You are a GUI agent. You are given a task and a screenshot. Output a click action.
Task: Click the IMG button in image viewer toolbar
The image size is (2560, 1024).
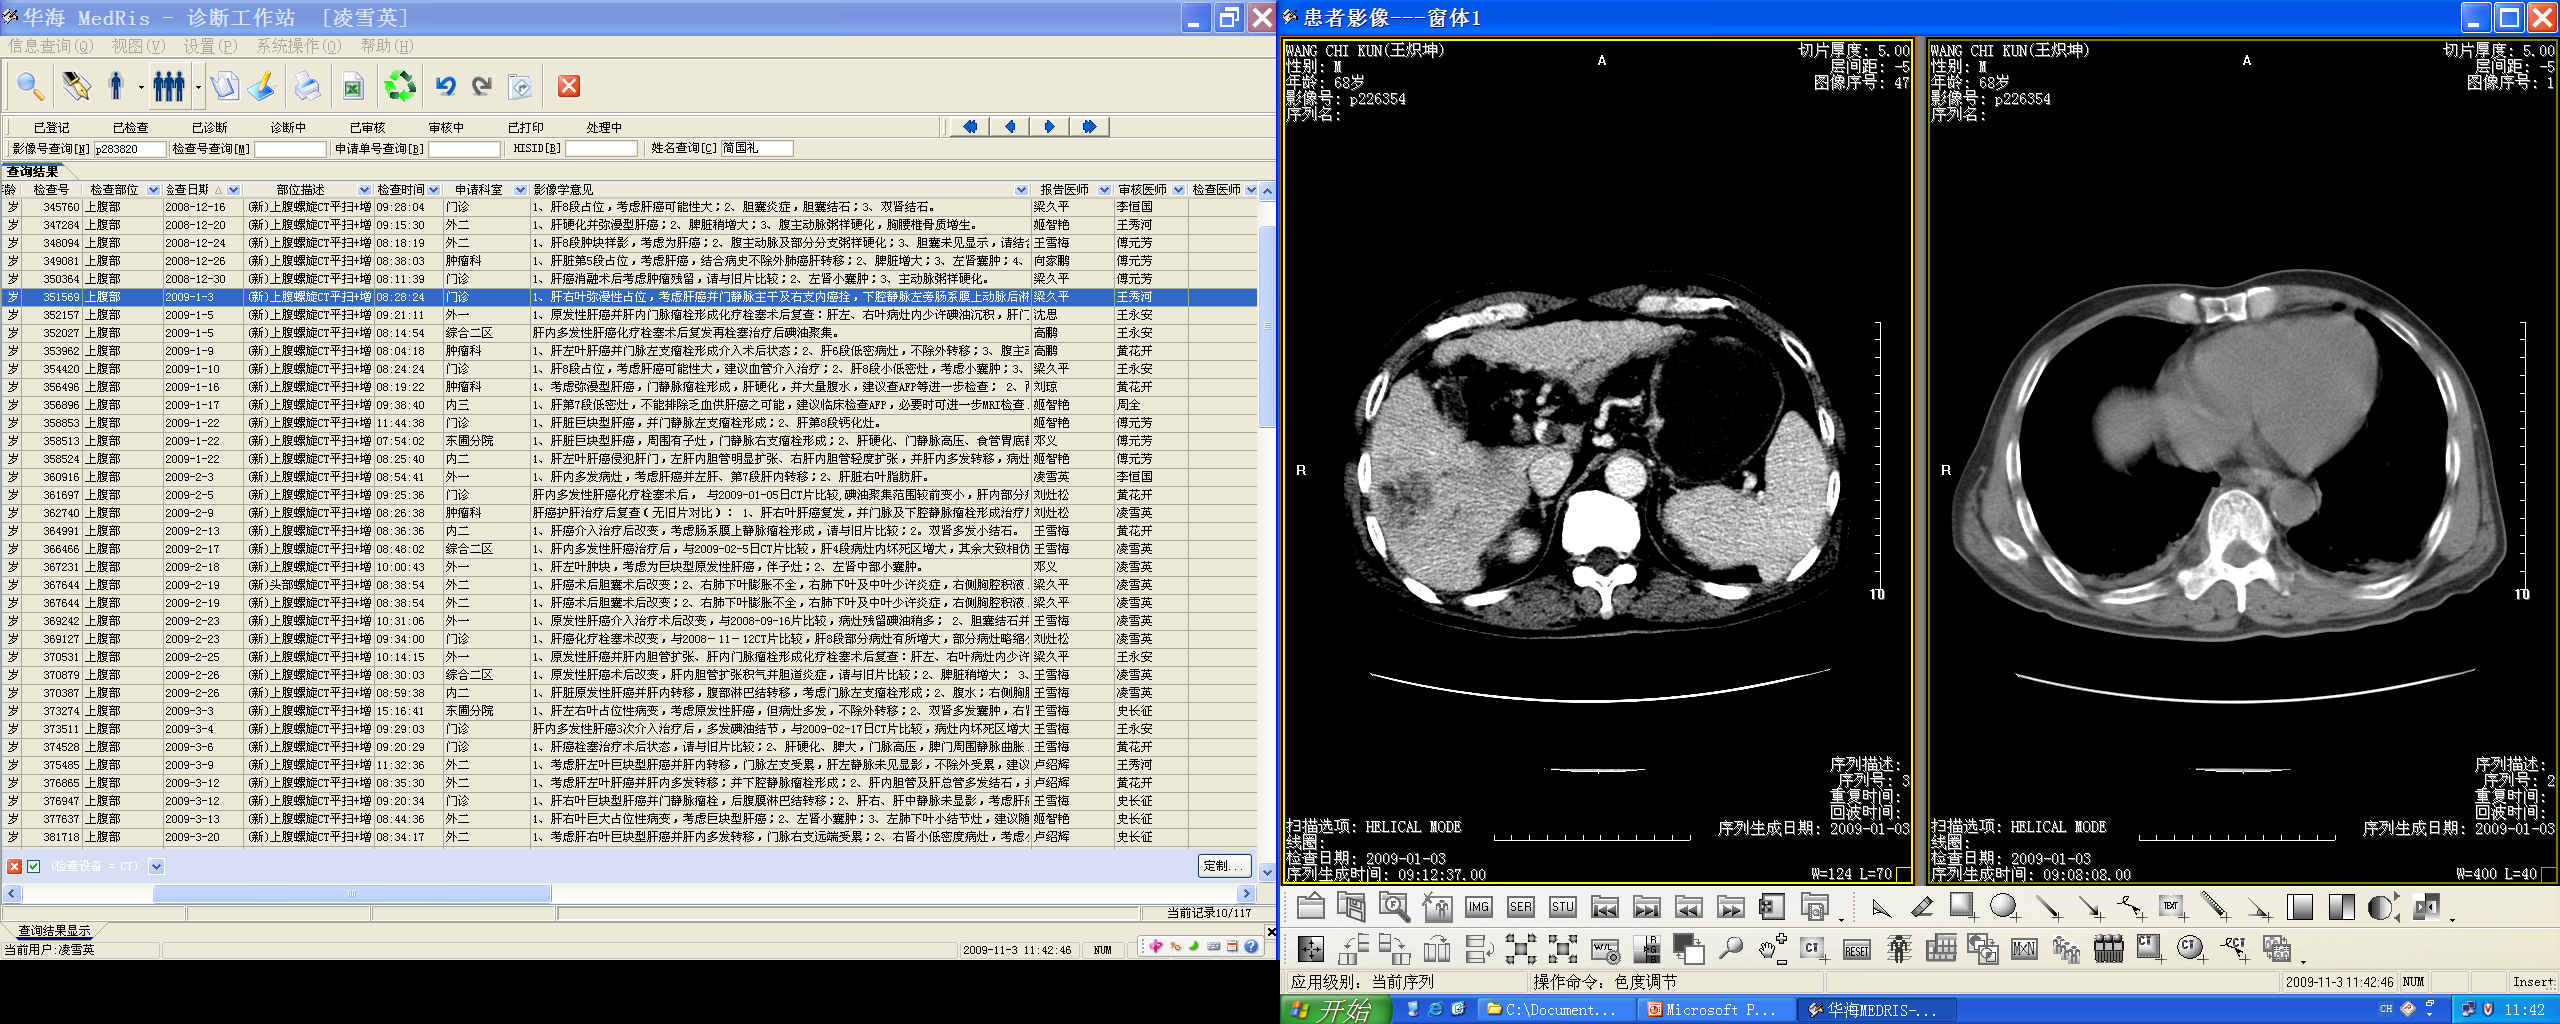(1478, 907)
